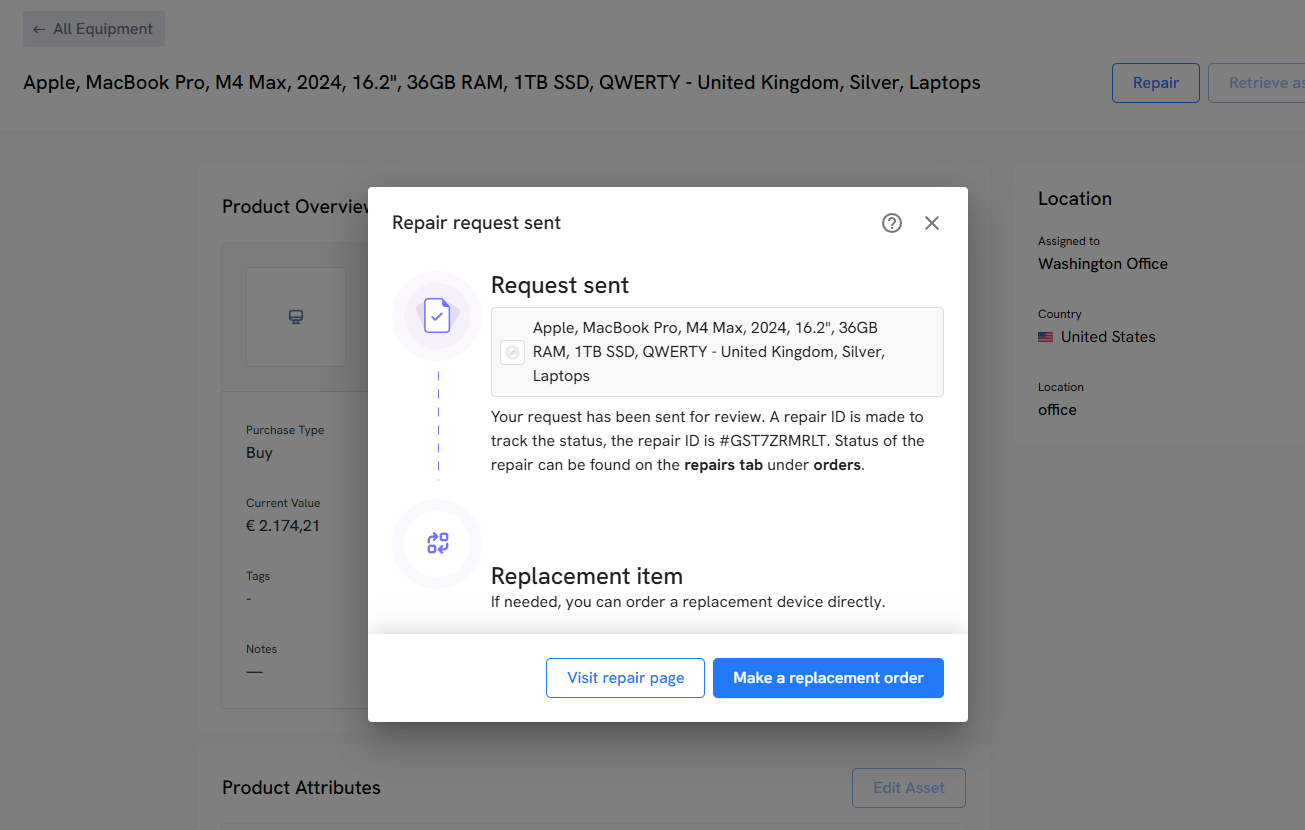Select the MacBook Pro item box in dialog
1305x830 pixels.
[717, 352]
